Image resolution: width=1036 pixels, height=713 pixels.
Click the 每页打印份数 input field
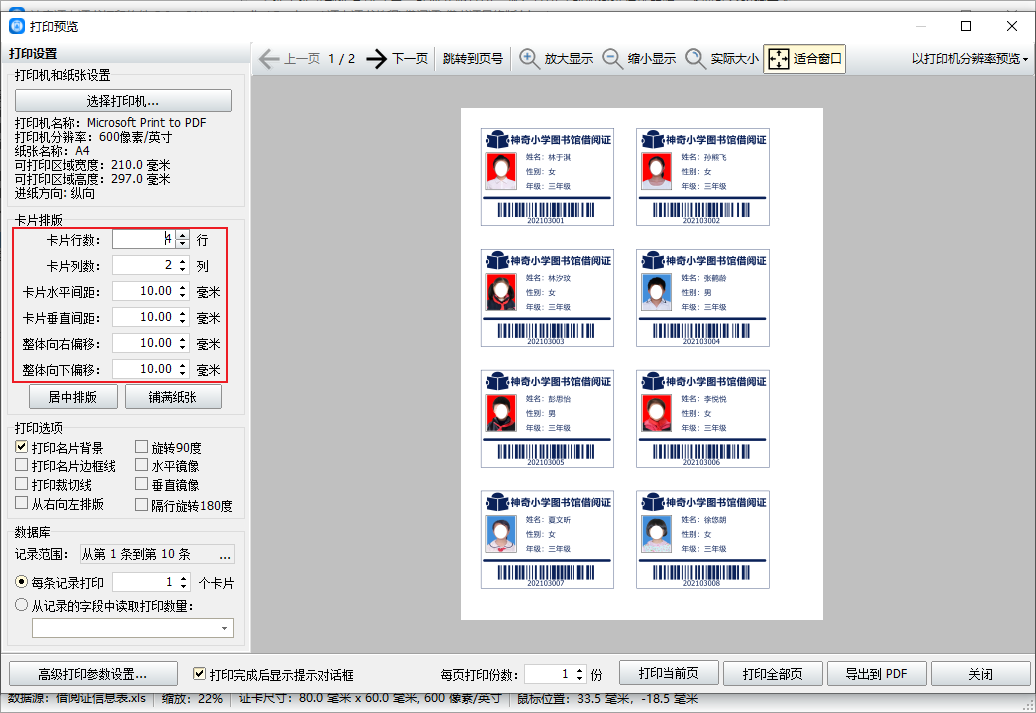pos(547,674)
